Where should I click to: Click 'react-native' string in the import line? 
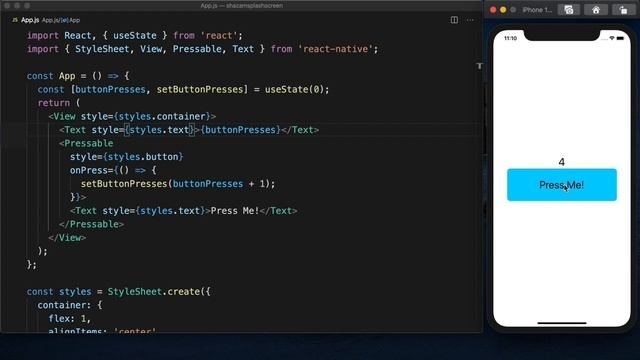pyautogui.click(x=335, y=49)
